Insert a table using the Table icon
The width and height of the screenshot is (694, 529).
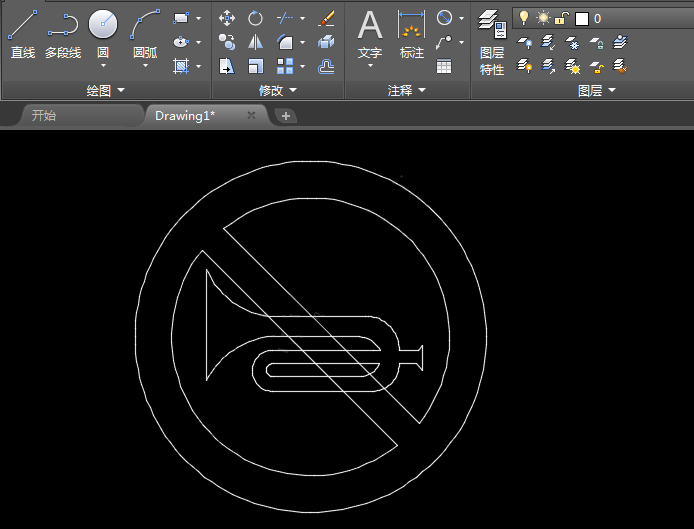444,66
